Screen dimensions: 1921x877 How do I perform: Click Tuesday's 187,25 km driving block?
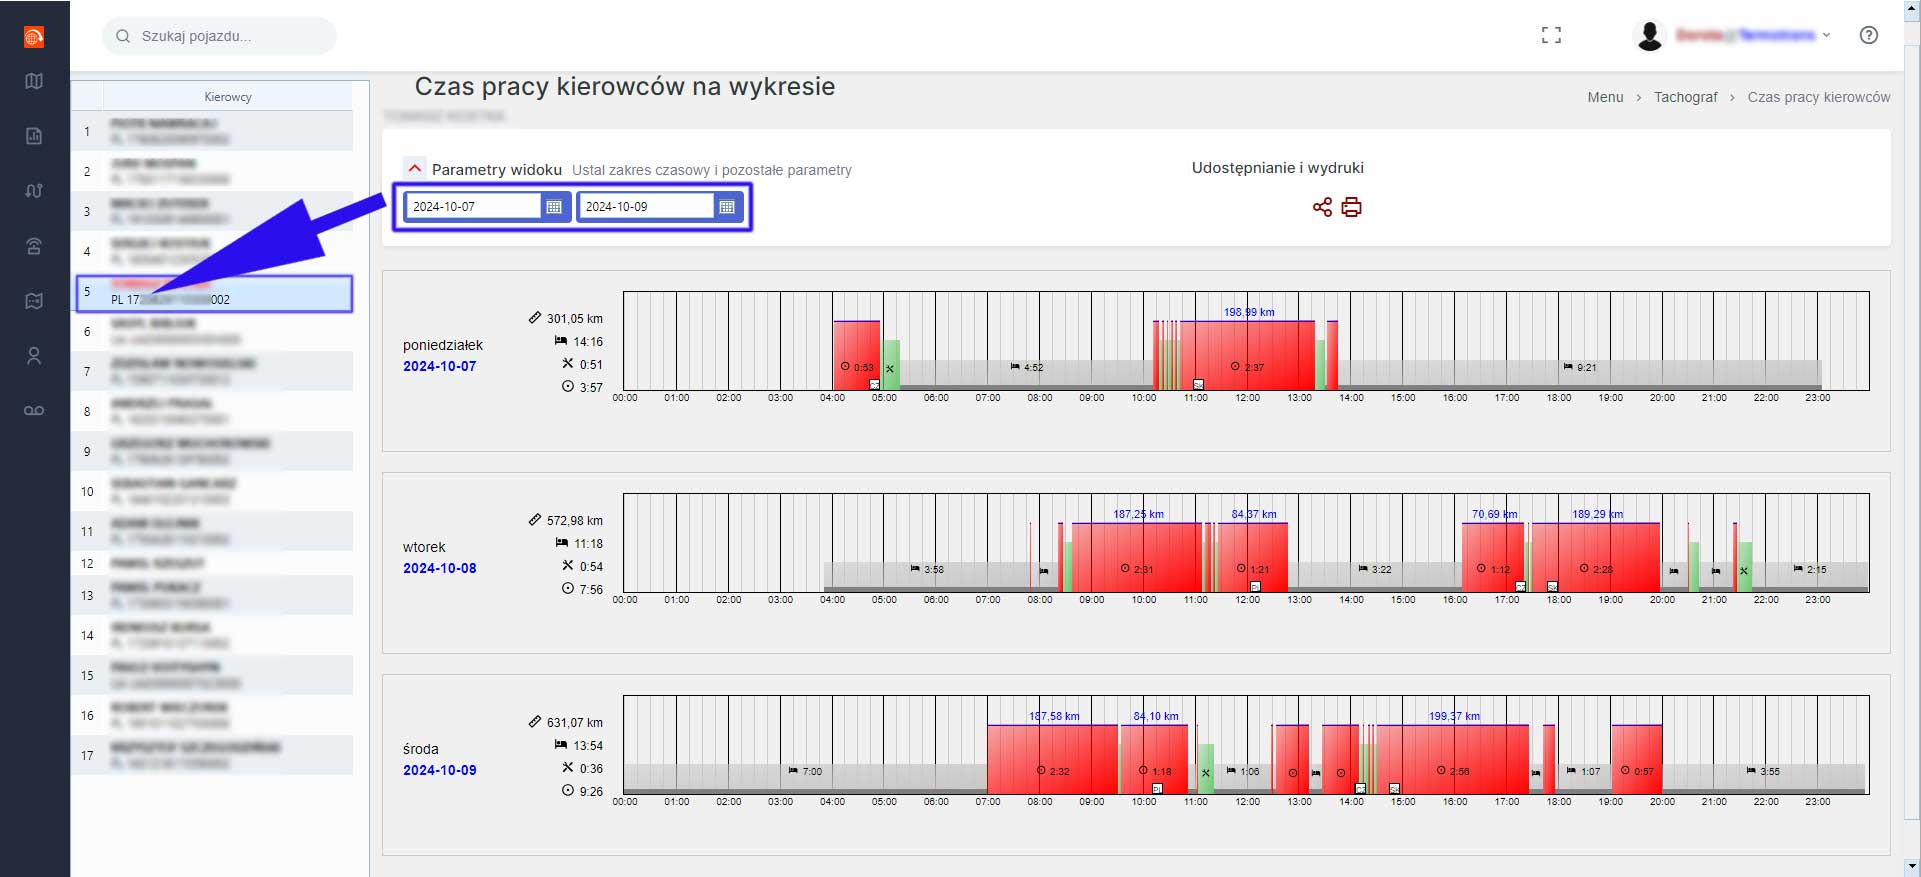coord(1137,557)
